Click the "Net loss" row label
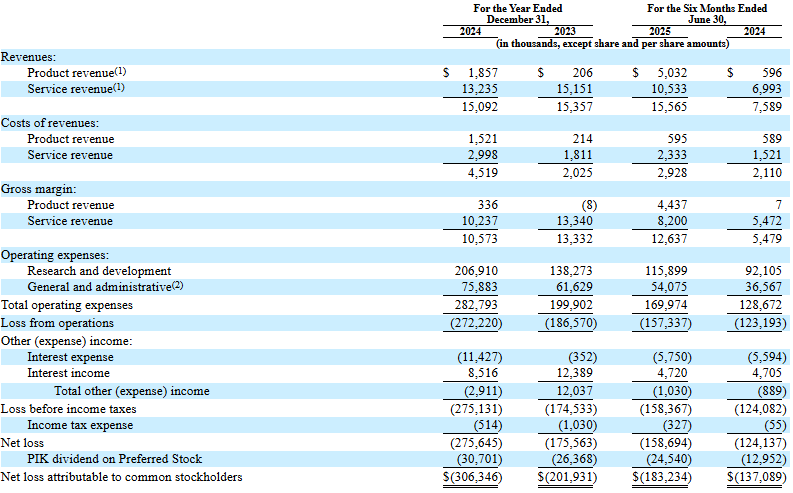Screen dimensions: 793x493 point(22,443)
